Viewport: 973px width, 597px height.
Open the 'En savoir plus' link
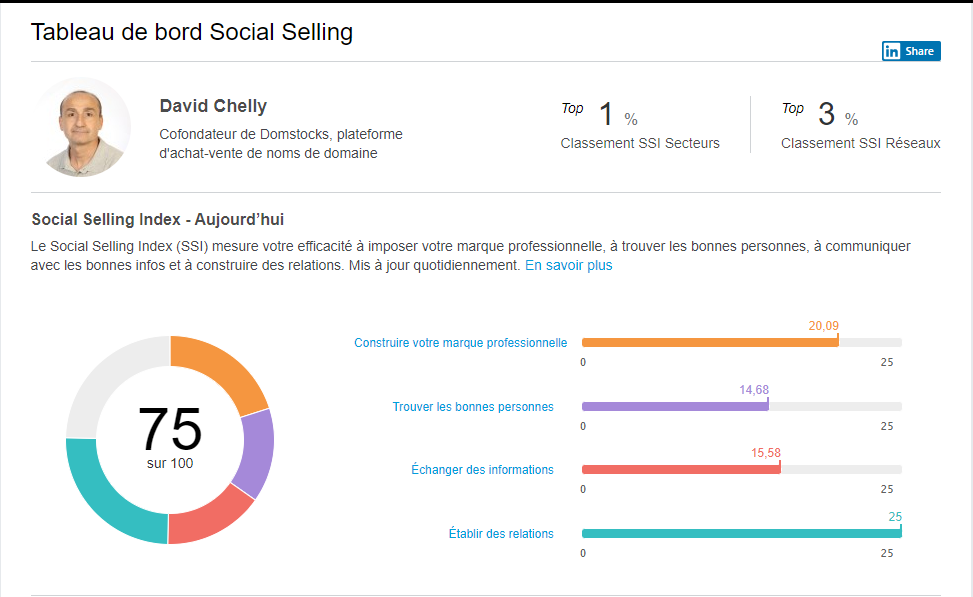[568, 266]
